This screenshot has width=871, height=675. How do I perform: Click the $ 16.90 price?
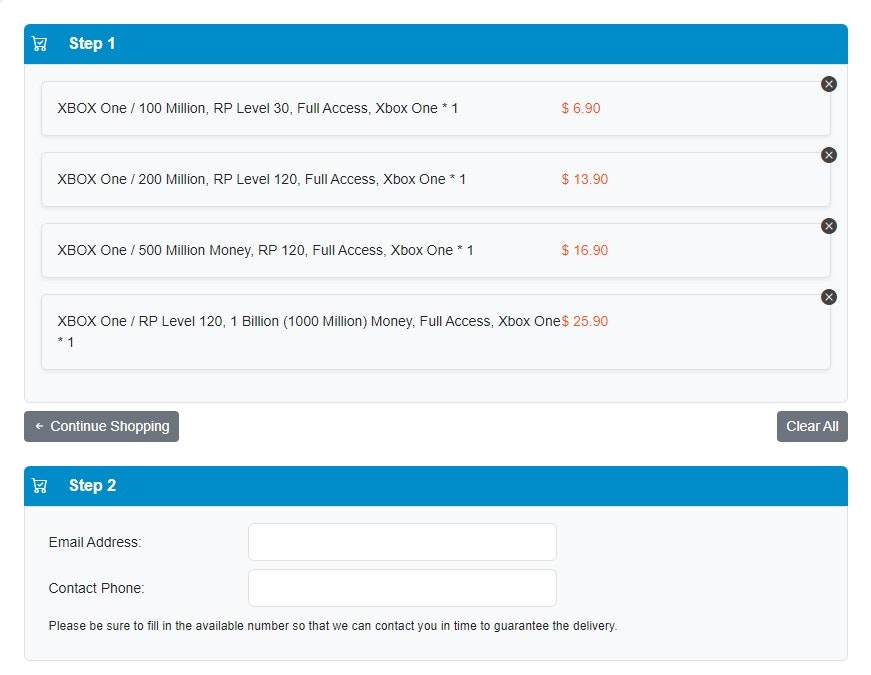point(584,251)
